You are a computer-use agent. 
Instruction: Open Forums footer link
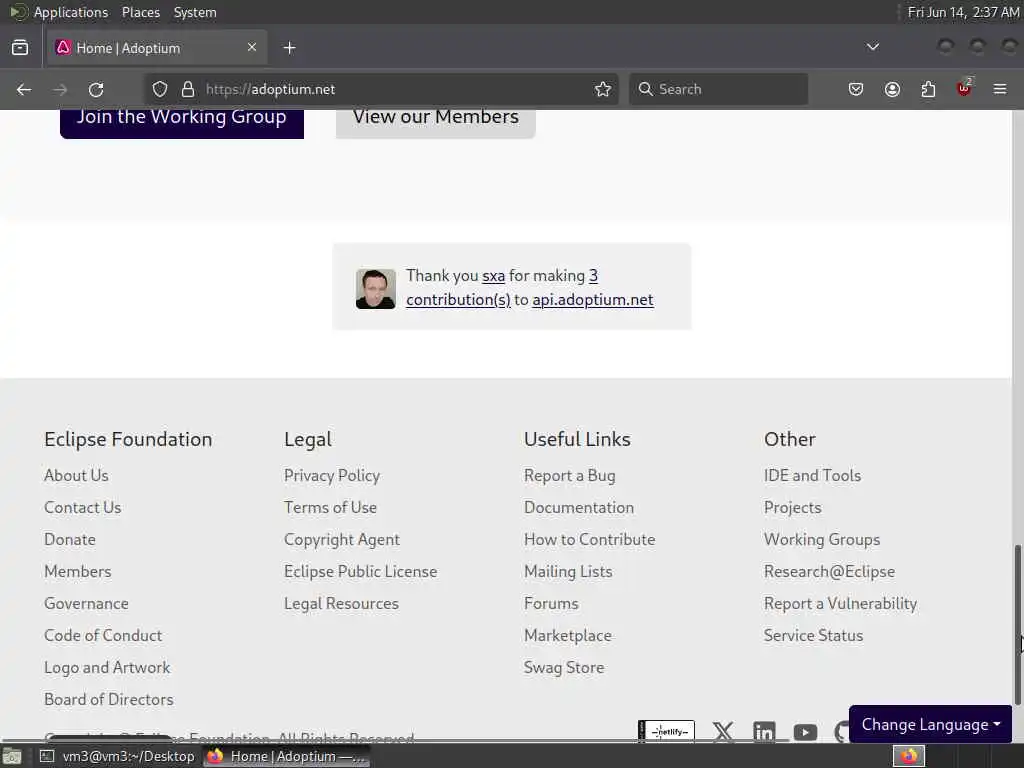(551, 603)
